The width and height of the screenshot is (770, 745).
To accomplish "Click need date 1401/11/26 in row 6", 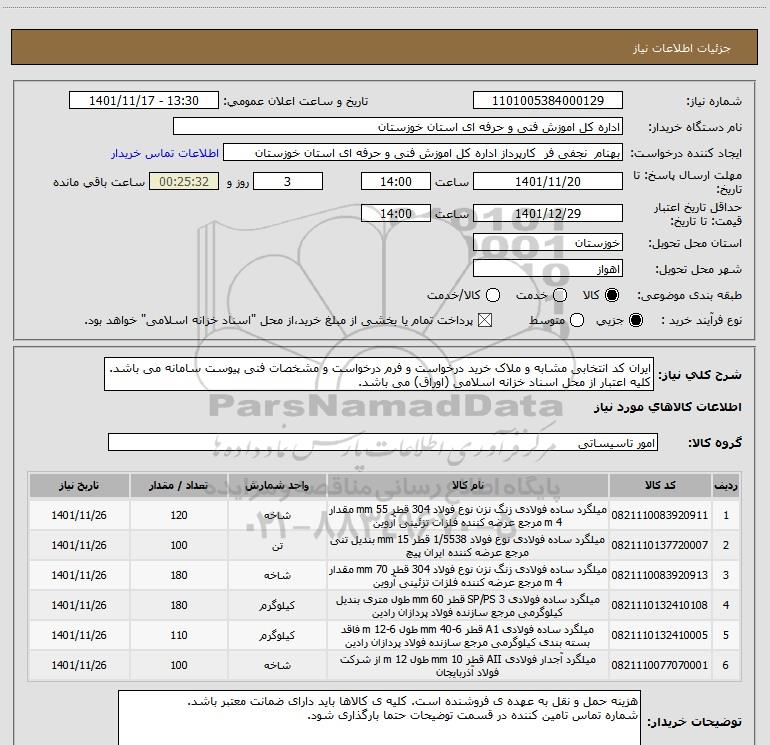I will pyautogui.click(x=79, y=665).
